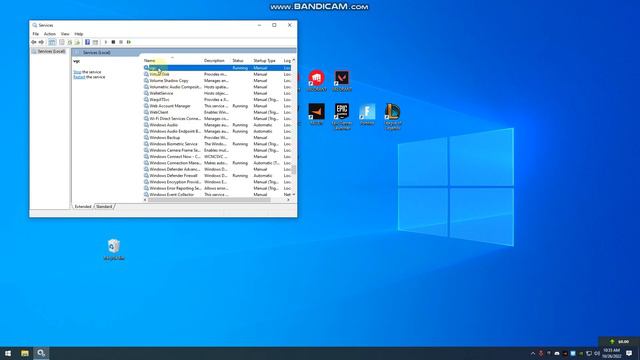Image resolution: width=640 pixels, height=360 pixels.
Task: Toggle Show/Hide Action Pane toolbar icon
Action: [x=95, y=42]
